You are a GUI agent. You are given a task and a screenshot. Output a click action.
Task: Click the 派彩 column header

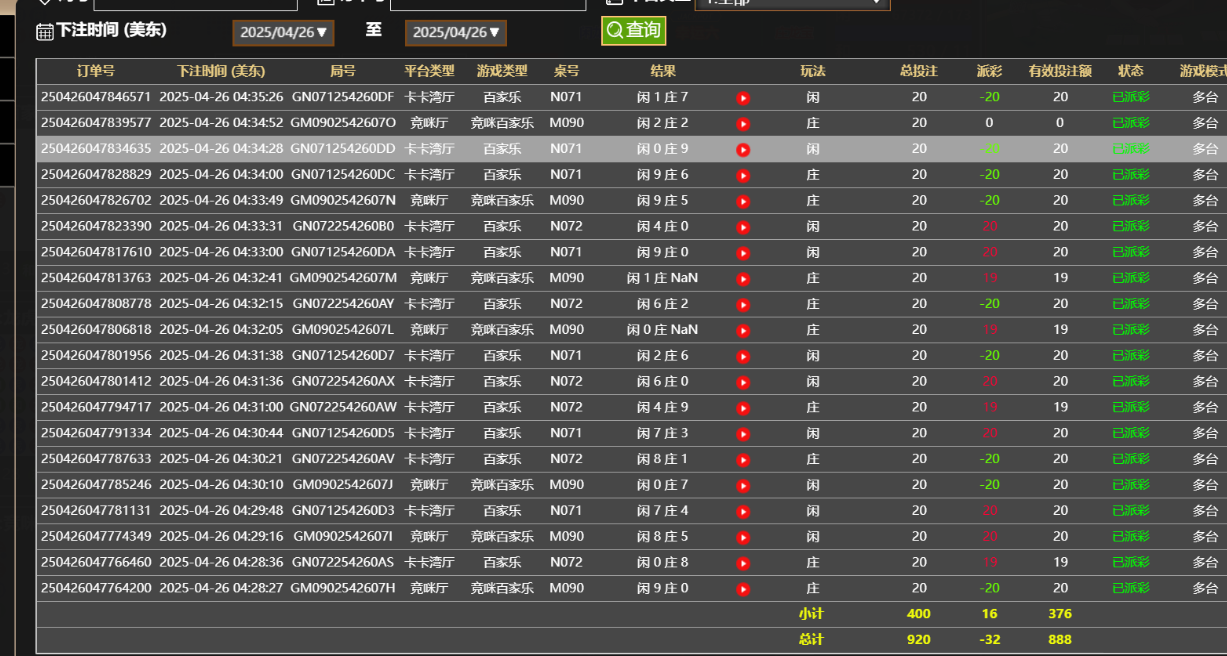pos(989,71)
